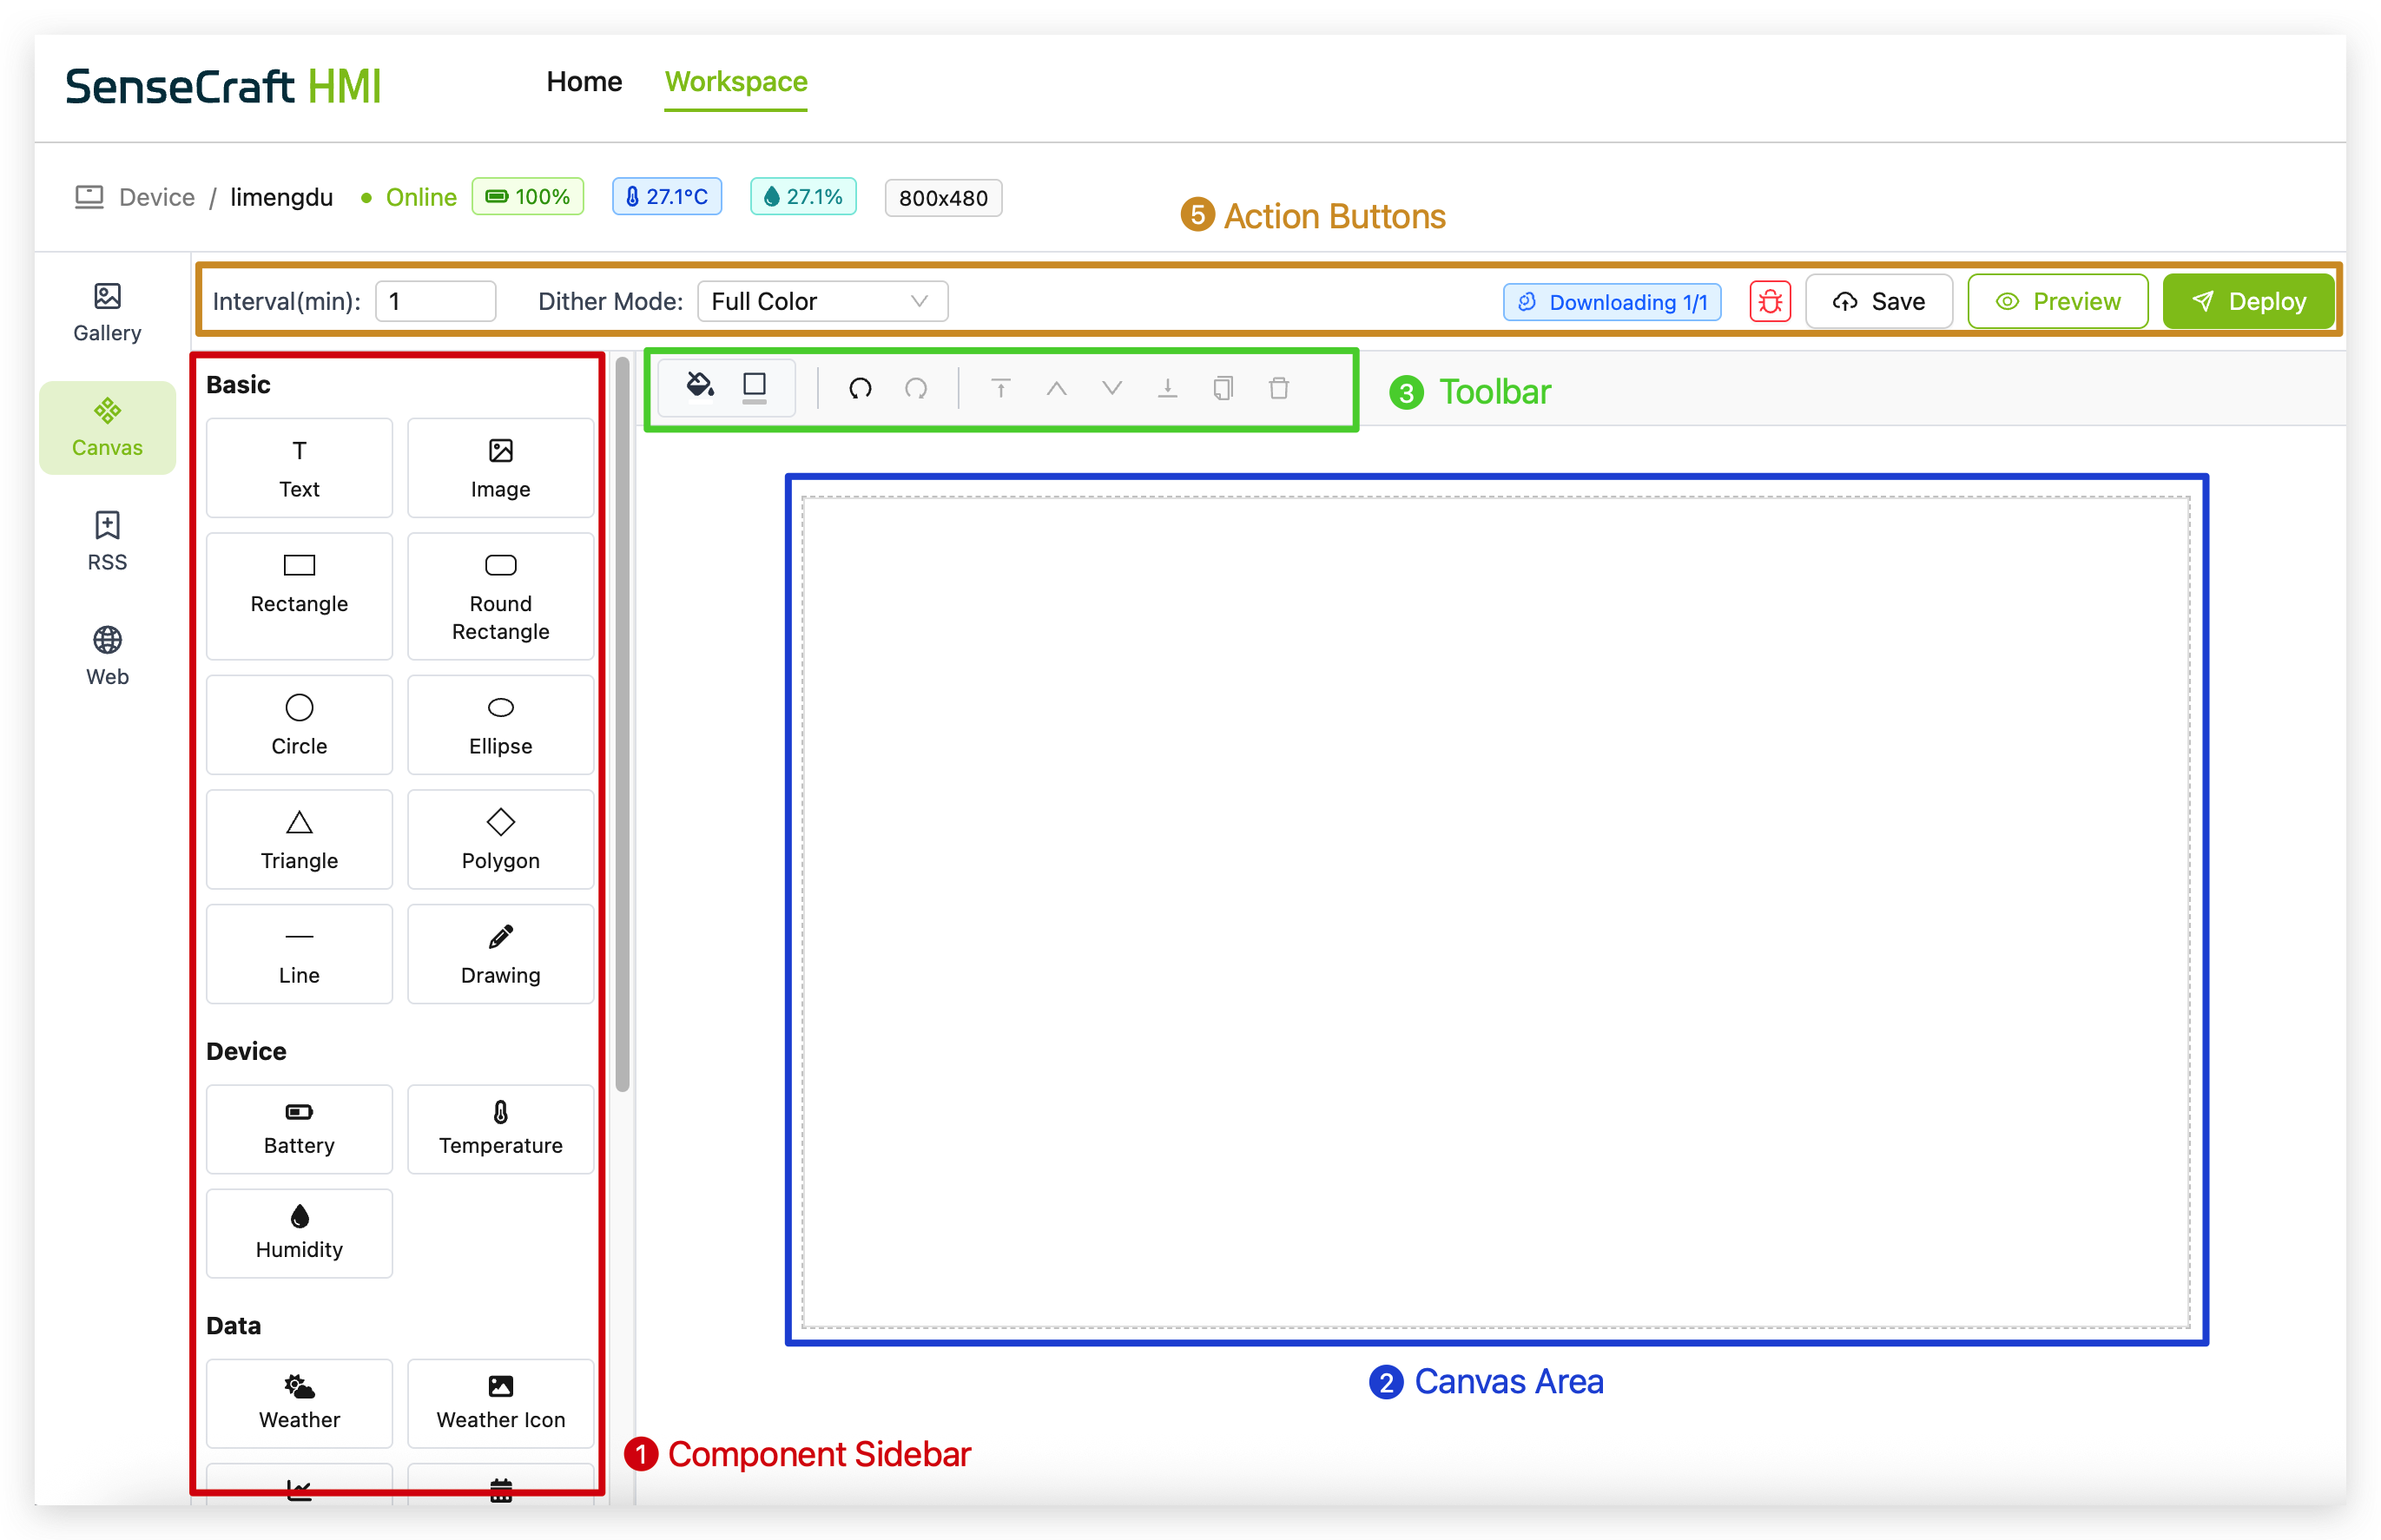Select the Workspace tab
The height and width of the screenshot is (1540, 2381).
pyautogui.click(x=736, y=81)
